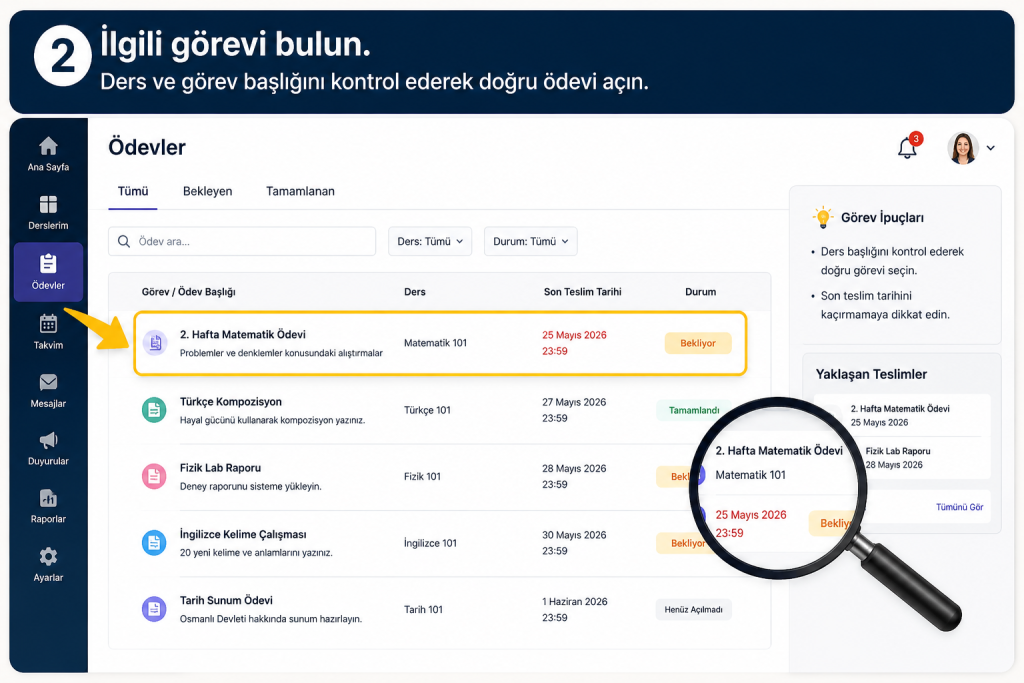Viewport: 1024px width, 683px height.
Task: Click the Görev / Ödev Başlığı column header
Action: [189, 292]
